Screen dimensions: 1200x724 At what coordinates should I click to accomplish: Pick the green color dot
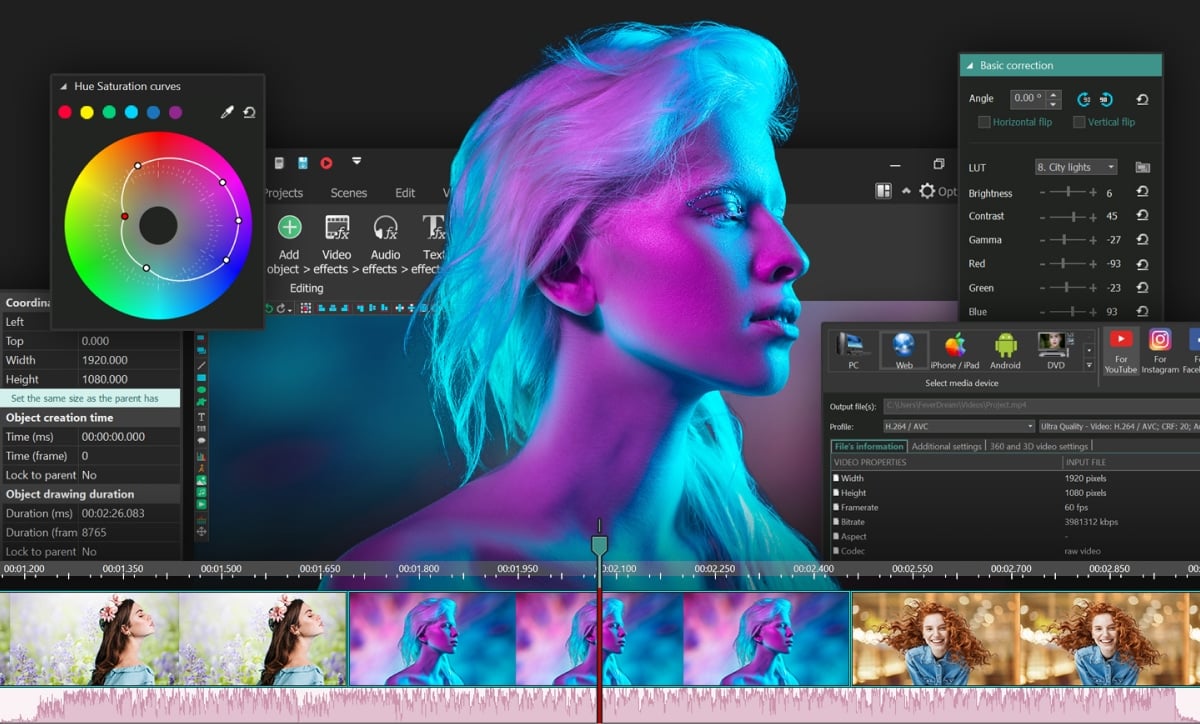point(109,113)
